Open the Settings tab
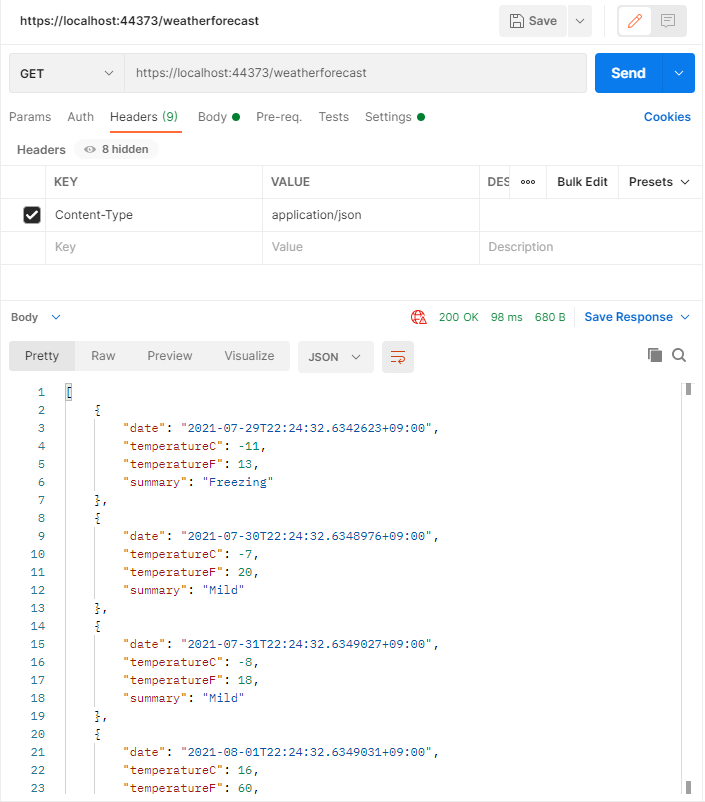Screen dimensions: 705x802 pos(394,117)
